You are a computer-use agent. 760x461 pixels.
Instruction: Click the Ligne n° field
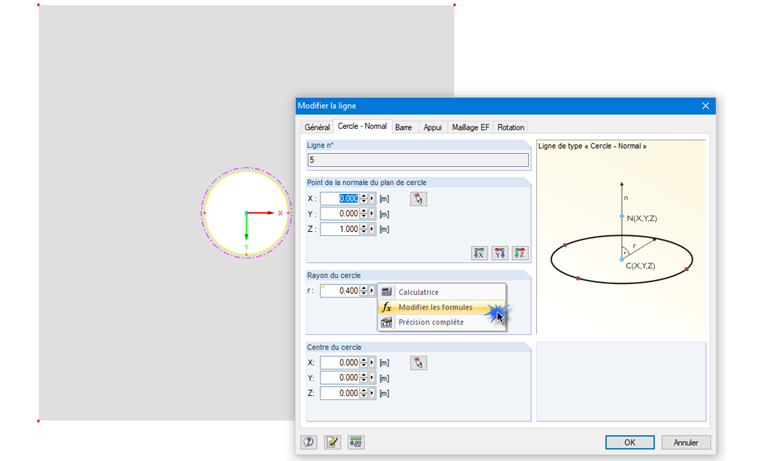[x=418, y=160]
